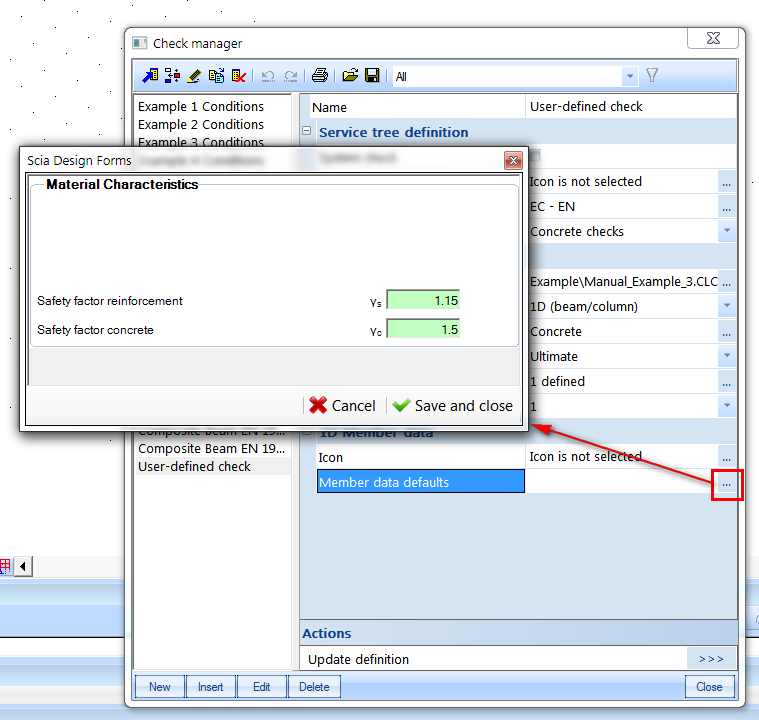Image resolution: width=759 pixels, height=720 pixels.
Task: Select Example 3 Conditions in list
Action: (201, 141)
